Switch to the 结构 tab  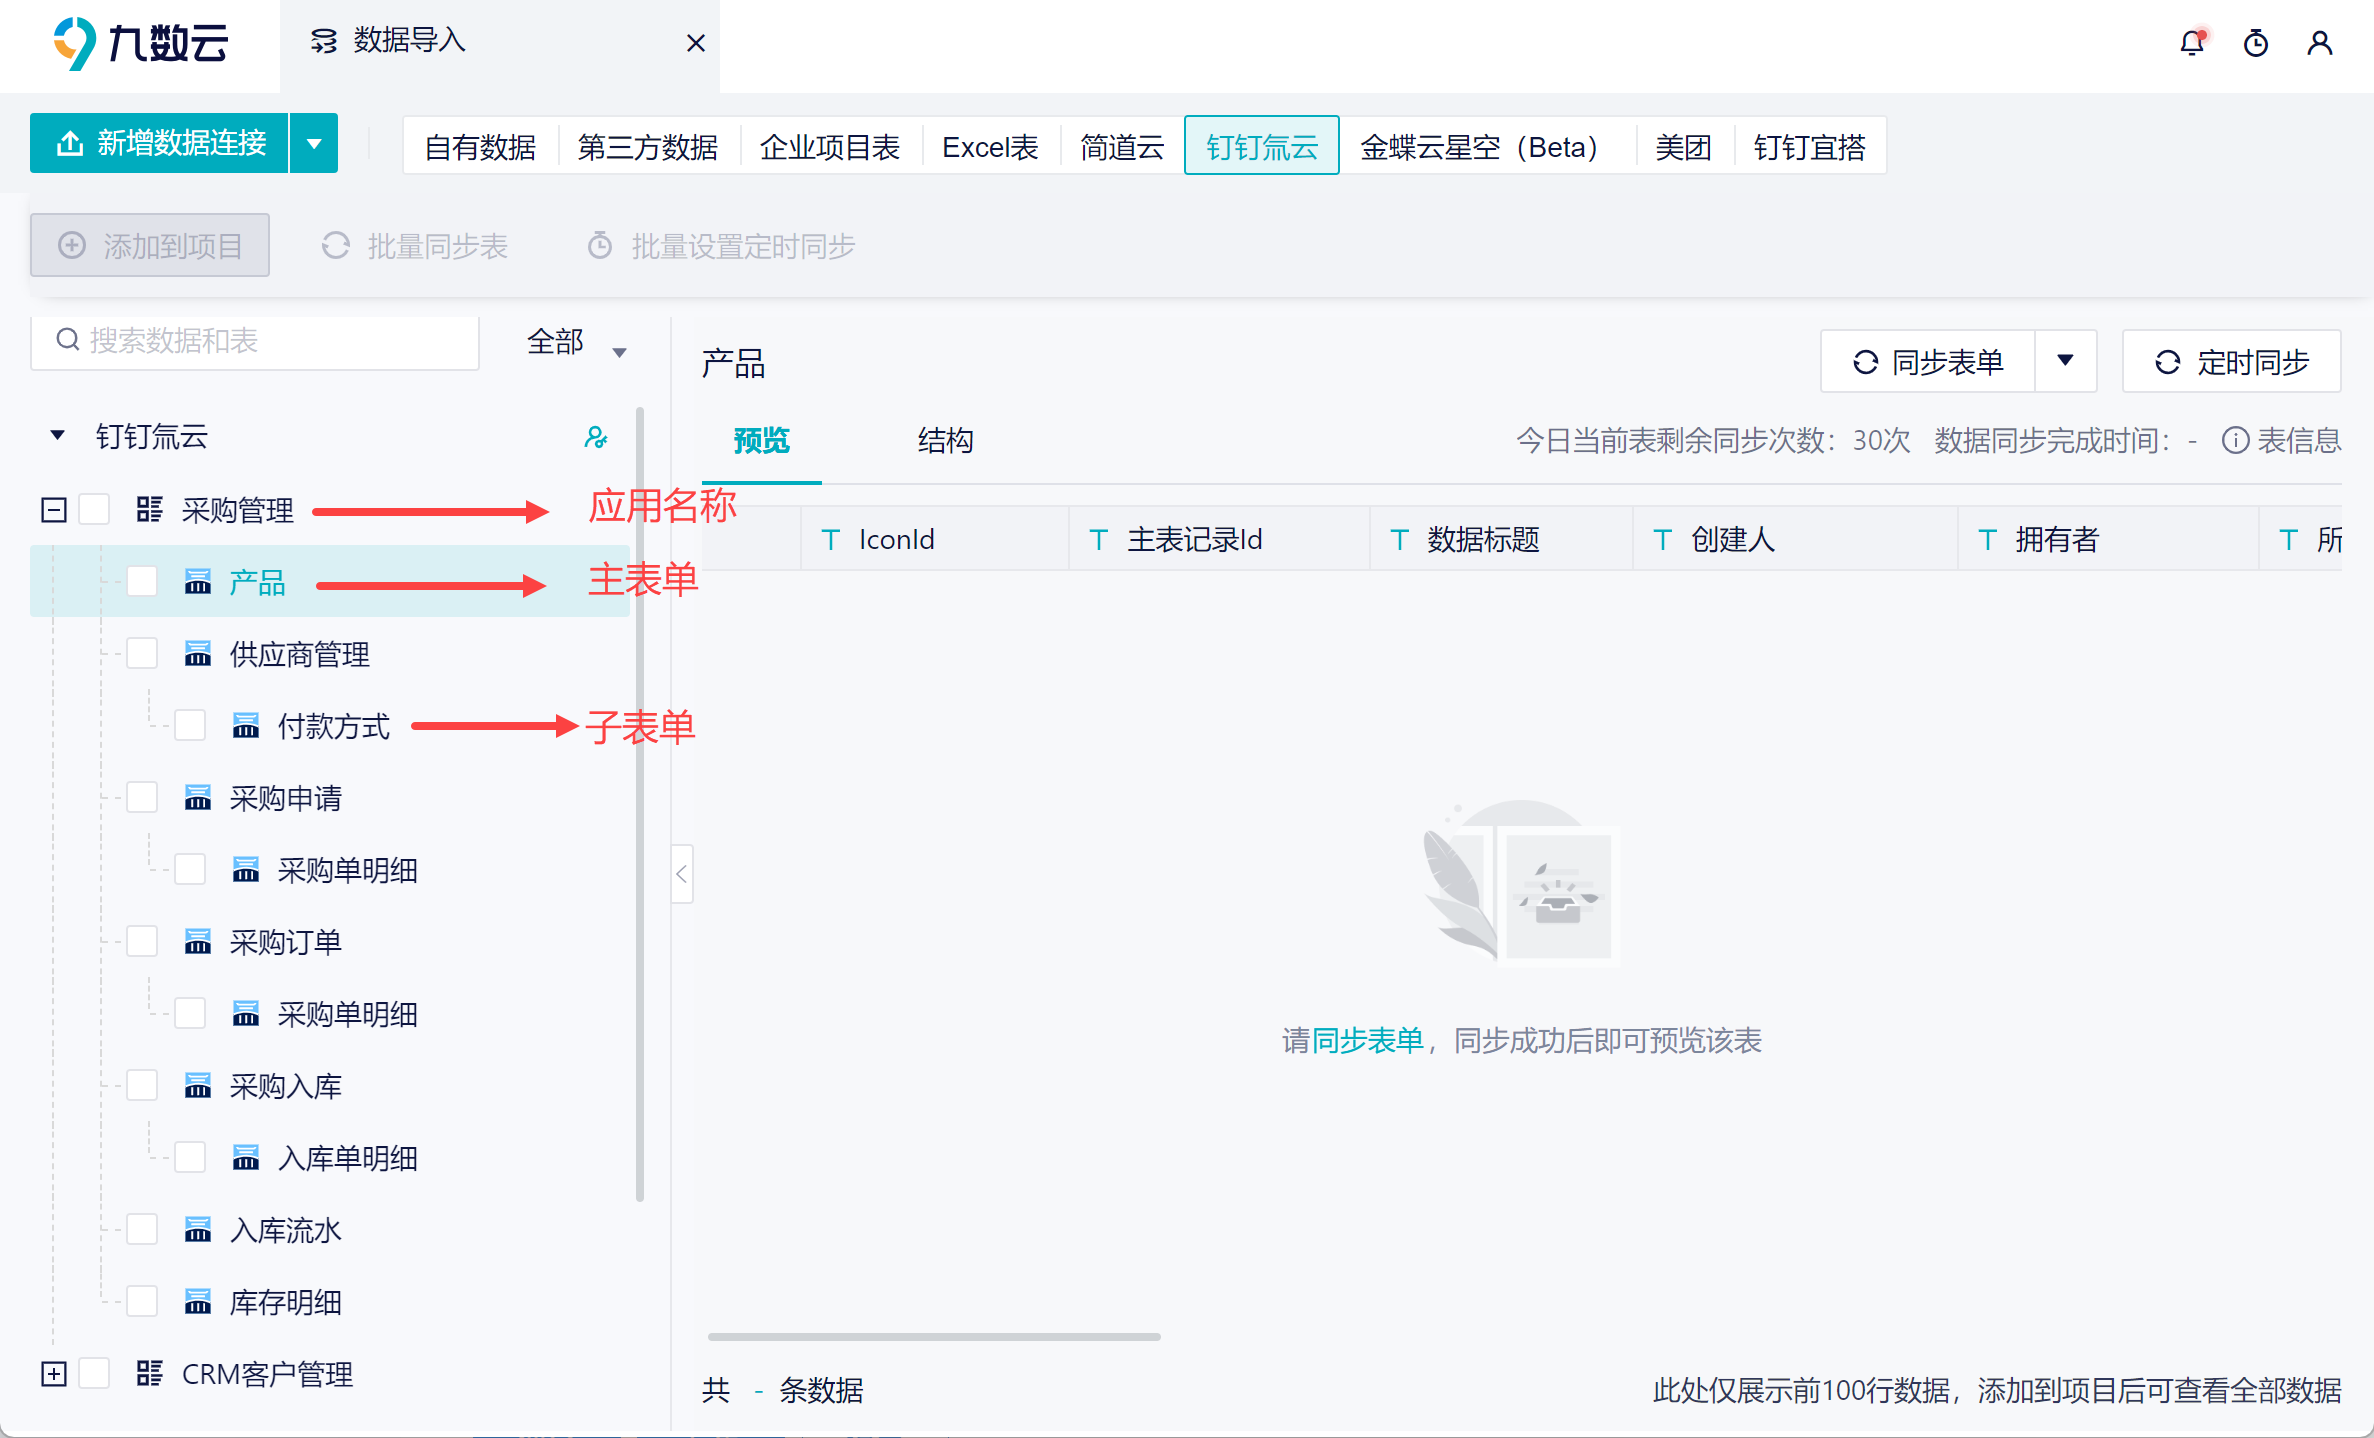coord(945,440)
